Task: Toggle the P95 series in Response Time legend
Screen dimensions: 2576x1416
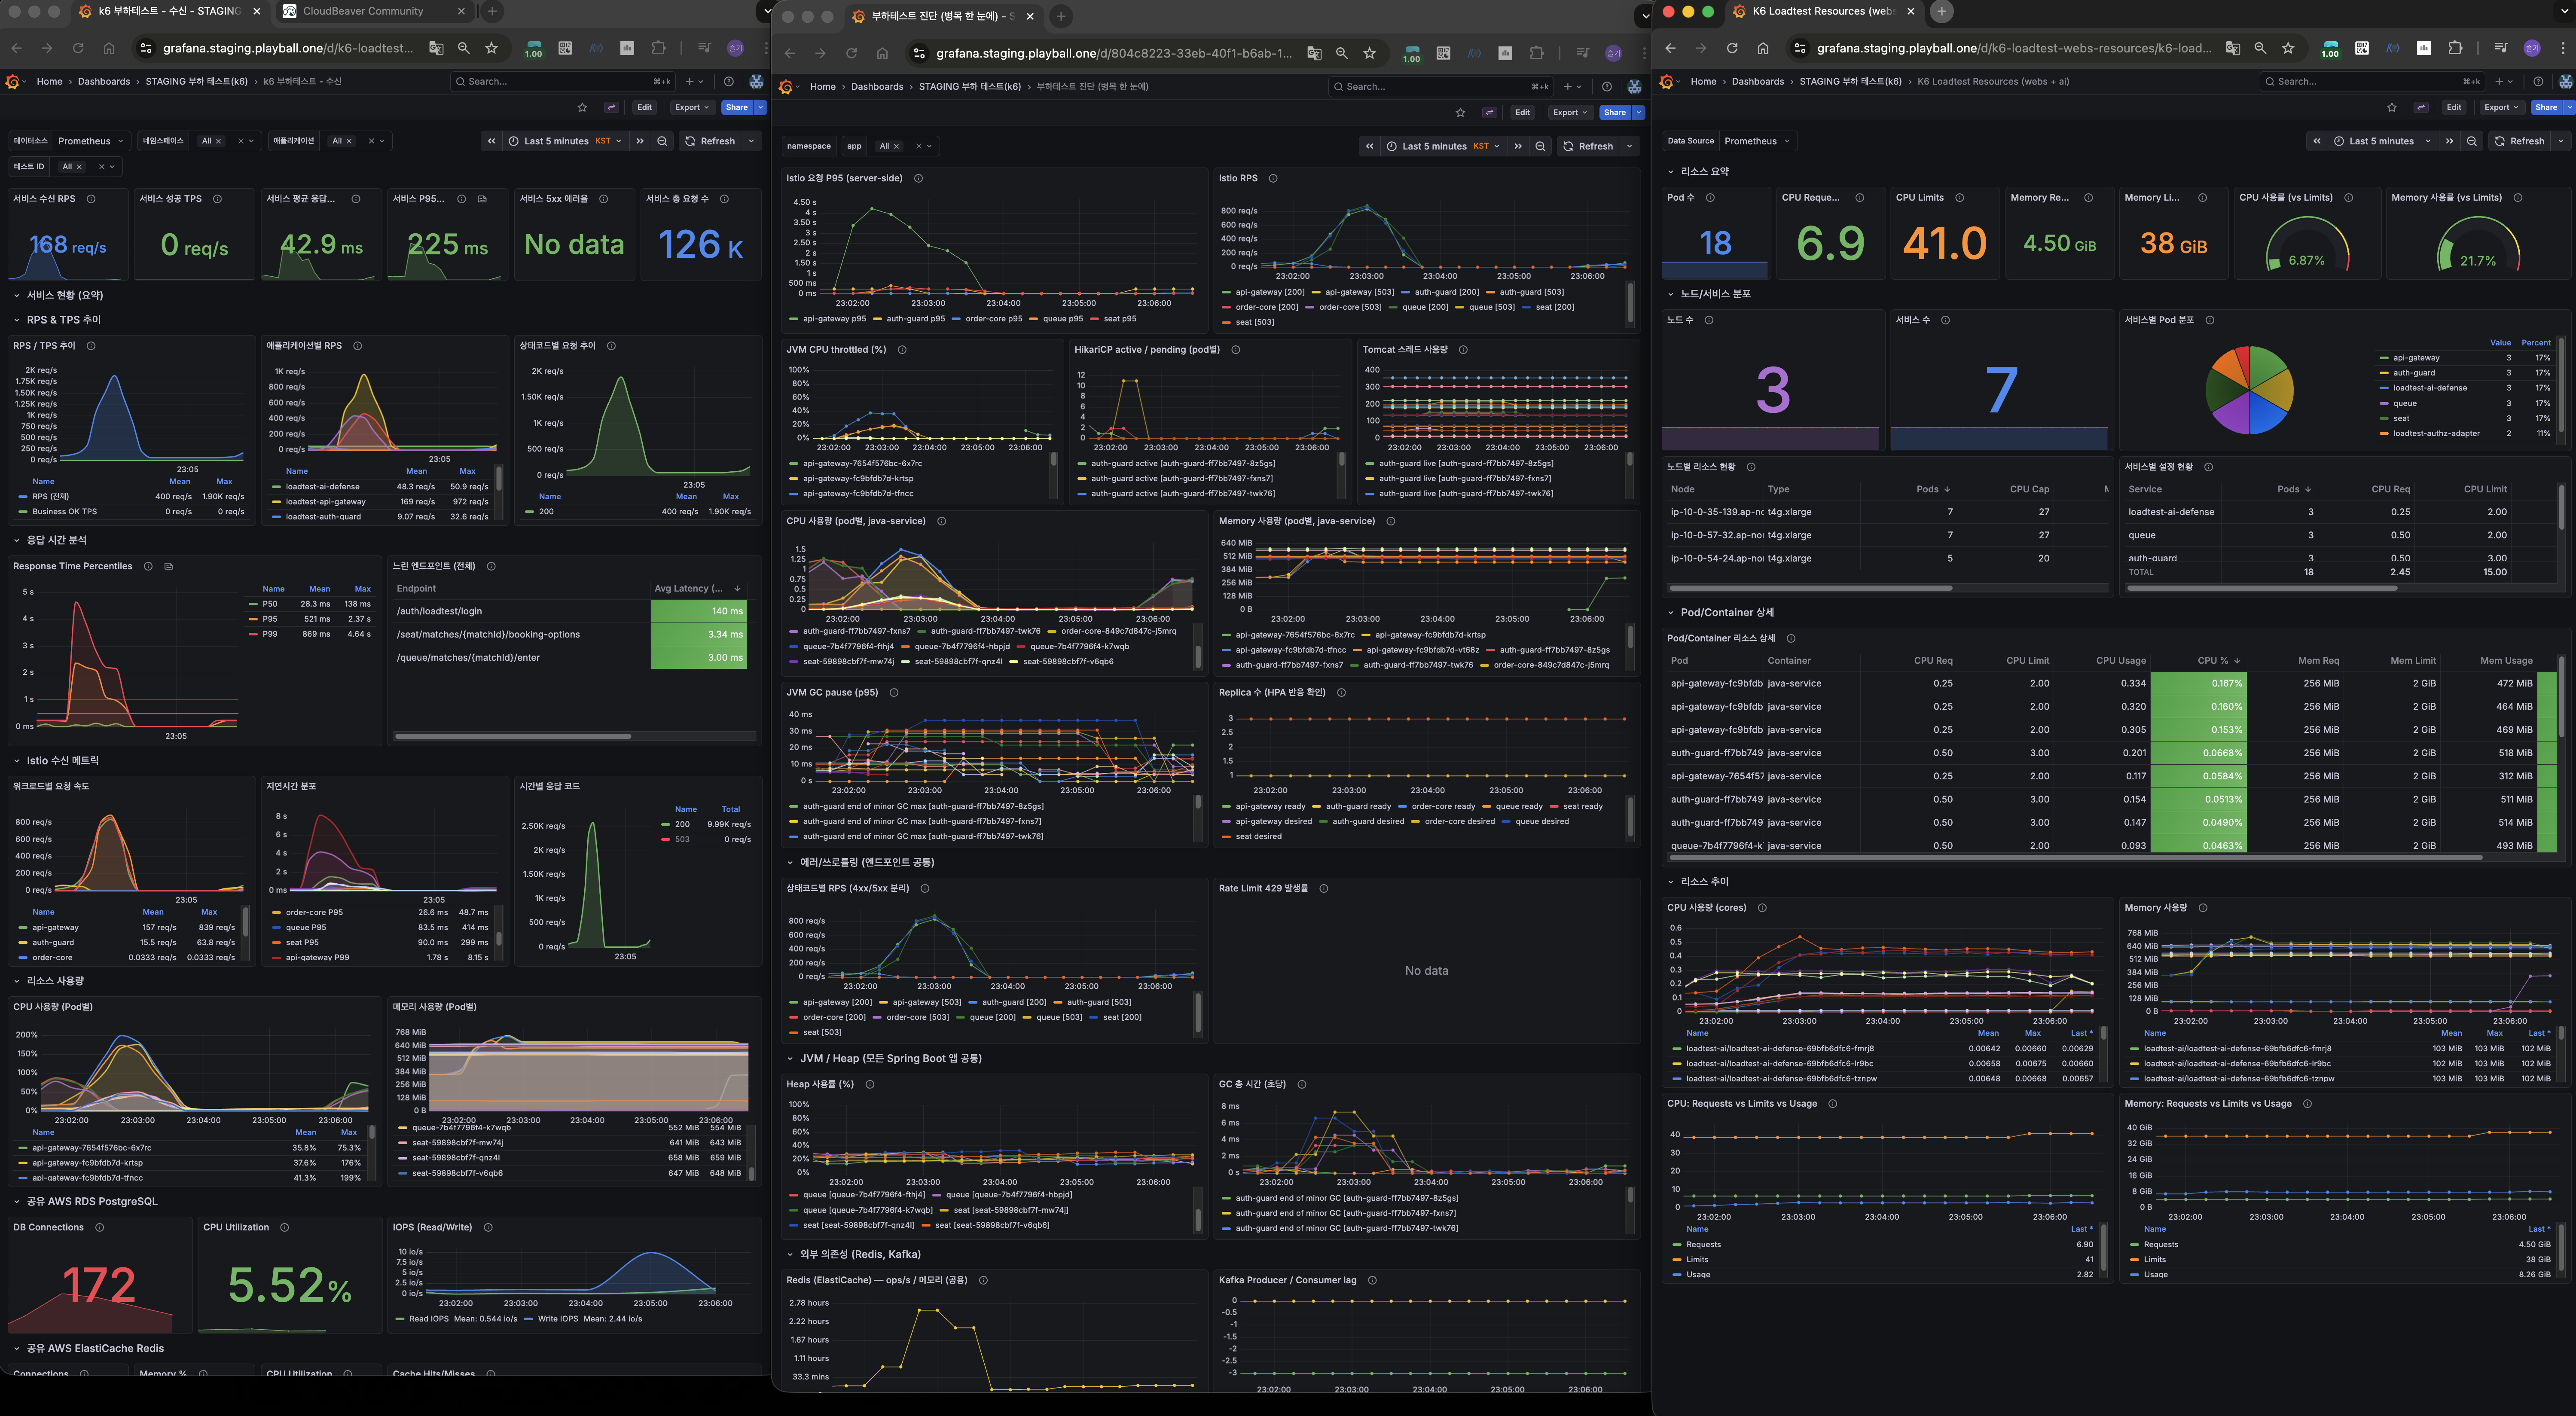Action: [x=270, y=619]
